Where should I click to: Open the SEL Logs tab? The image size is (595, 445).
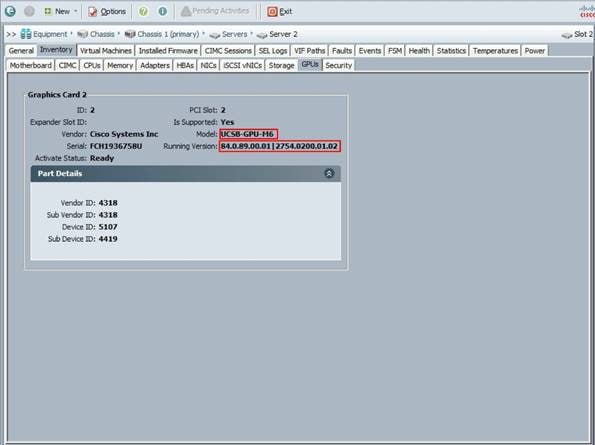(273, 51)
